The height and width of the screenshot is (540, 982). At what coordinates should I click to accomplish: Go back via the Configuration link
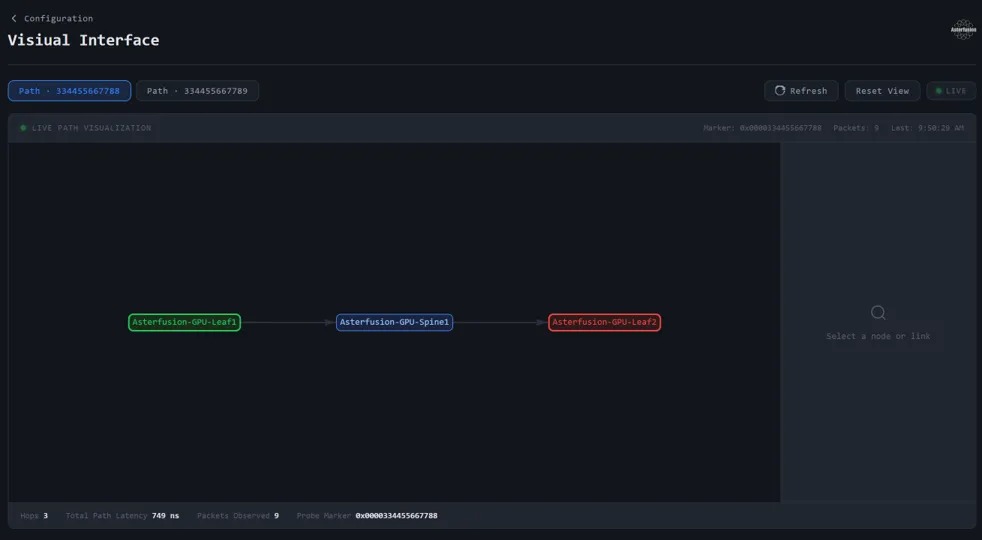58,18
